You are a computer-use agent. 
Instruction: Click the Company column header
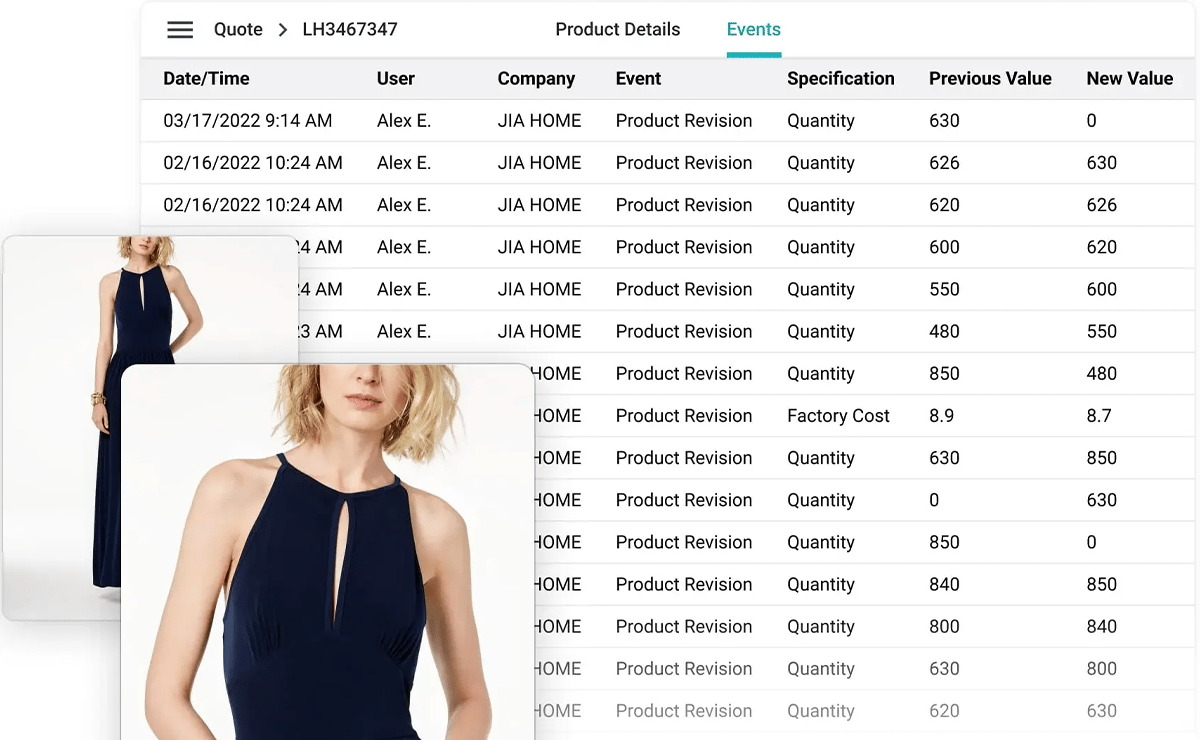point(536,78)
